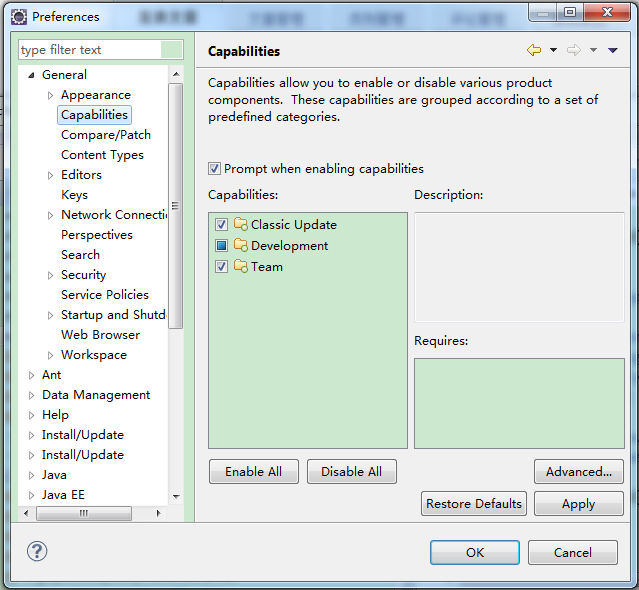Open help via the question mark icon
639x590 pixels.
pos(37,551)
